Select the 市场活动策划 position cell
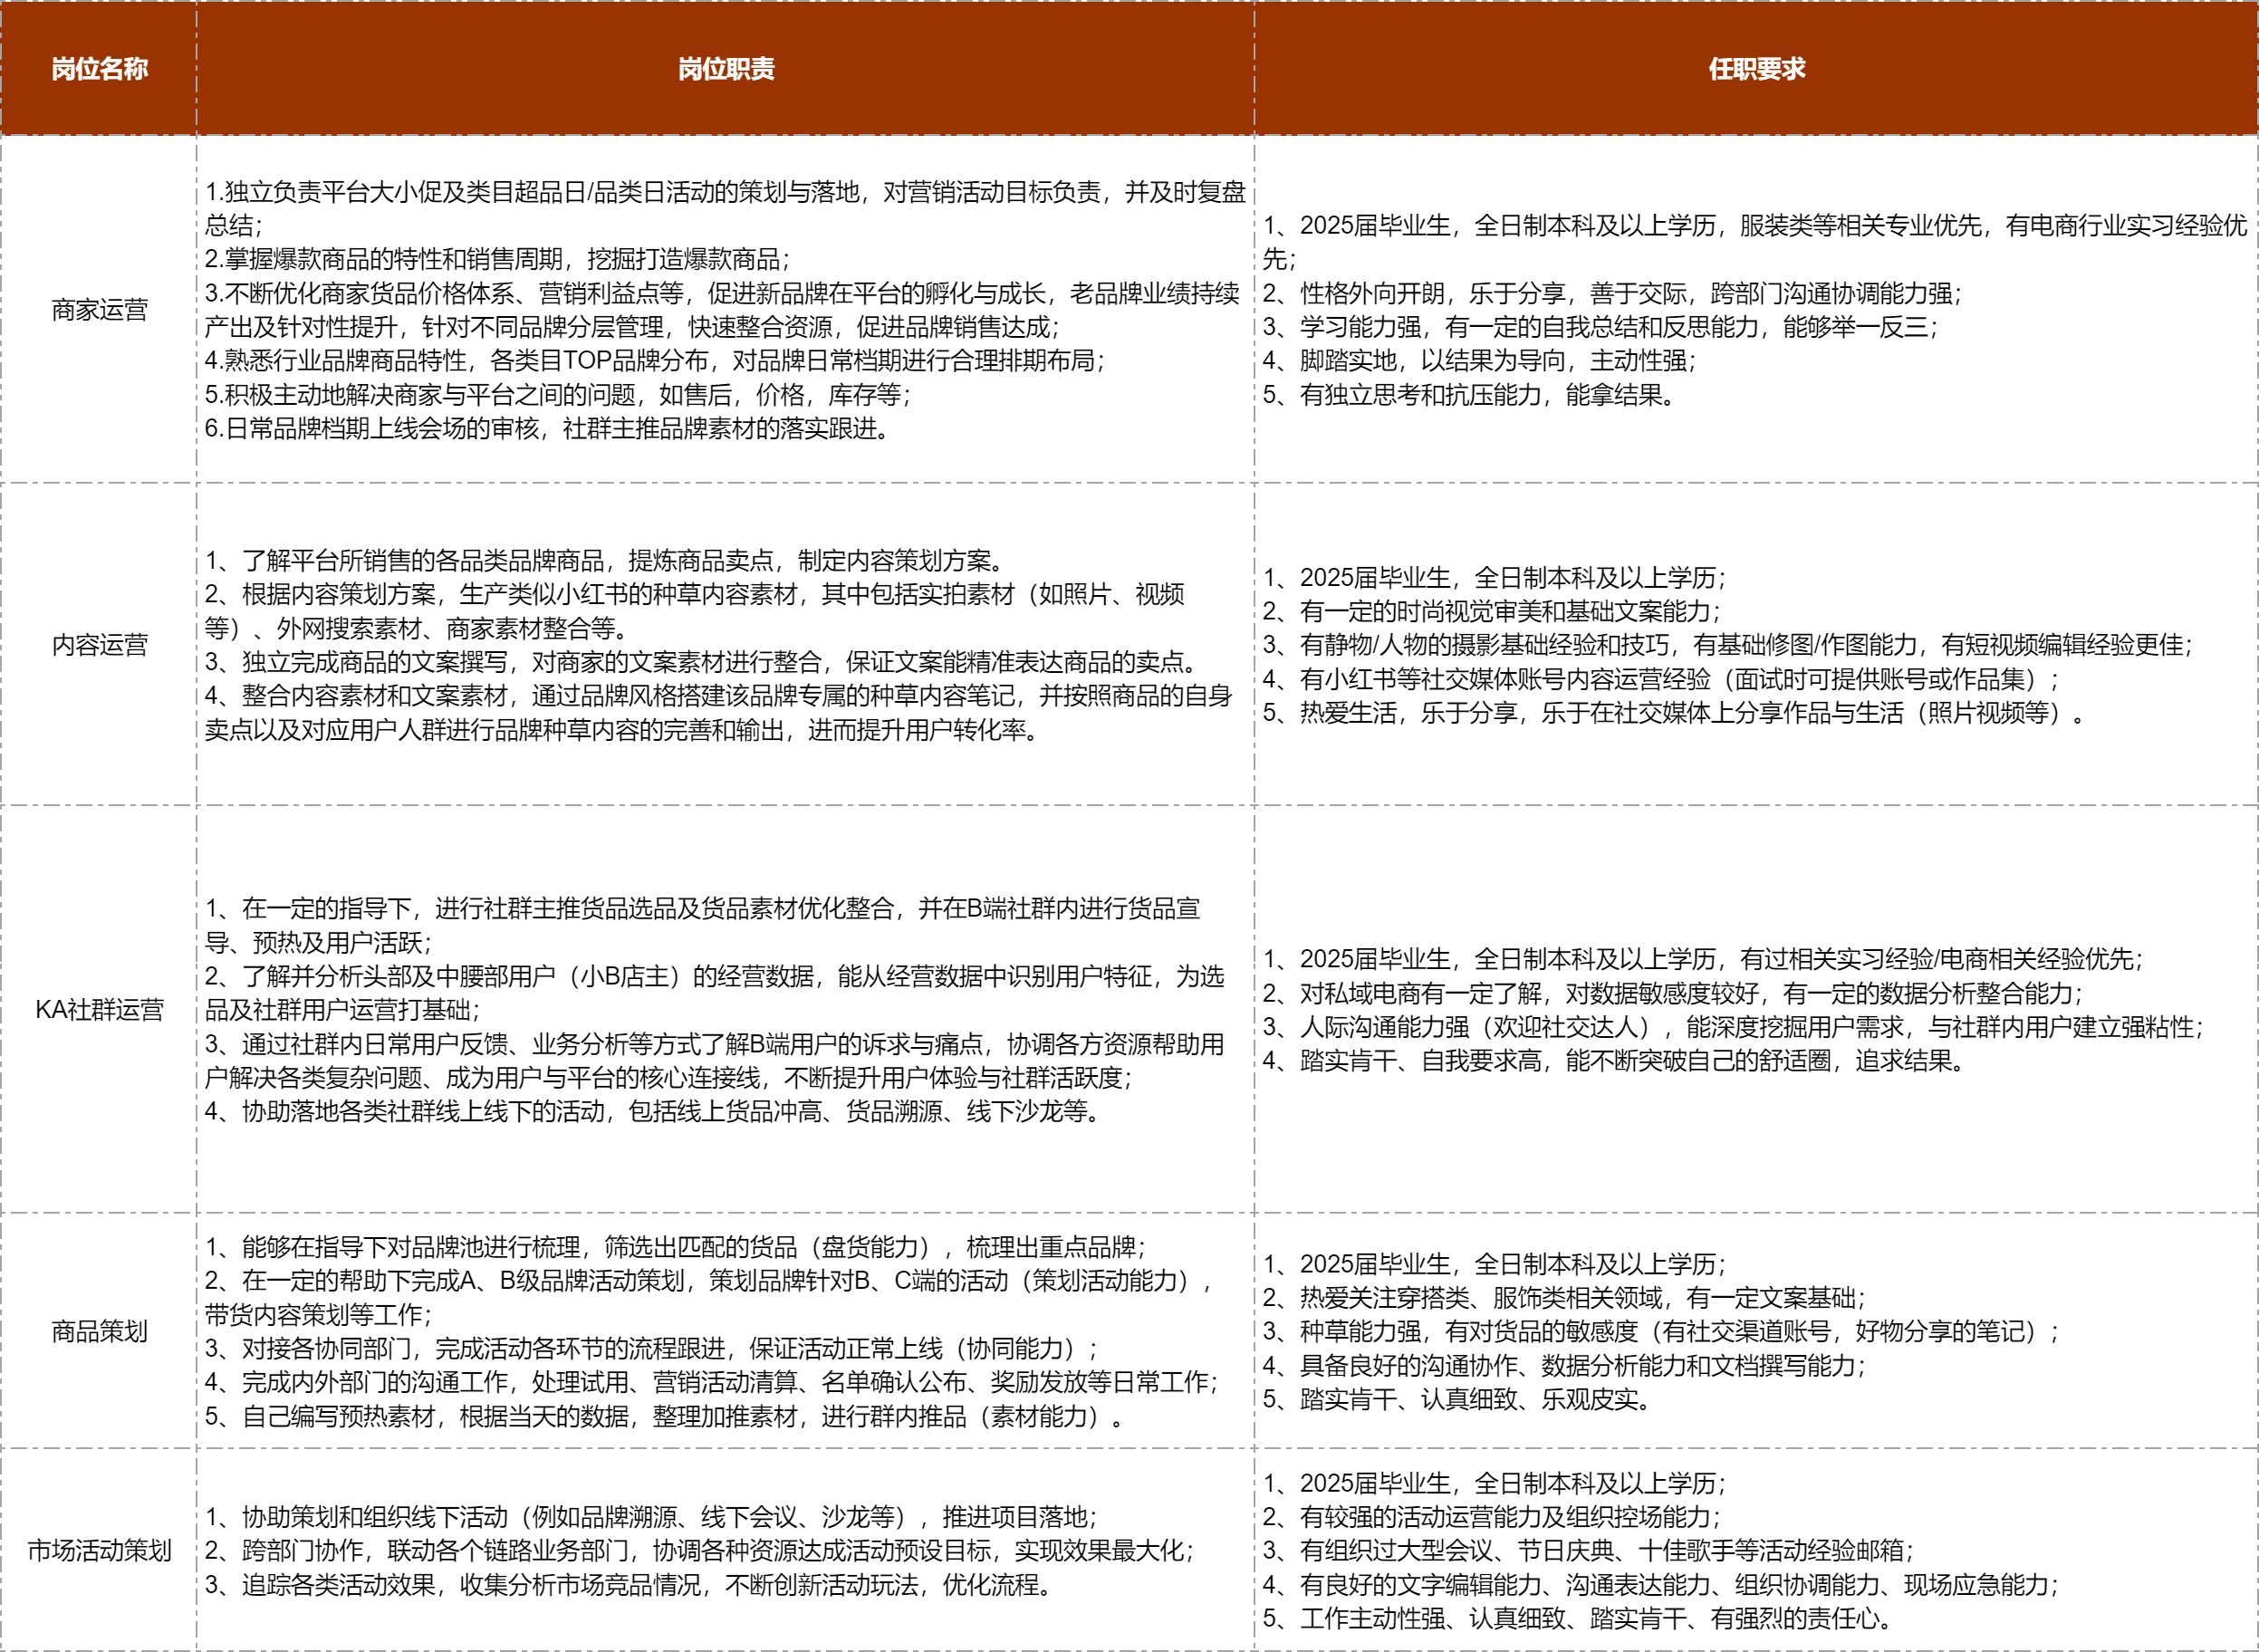Screen dimensions: 2259x1652 [99, 1551]
